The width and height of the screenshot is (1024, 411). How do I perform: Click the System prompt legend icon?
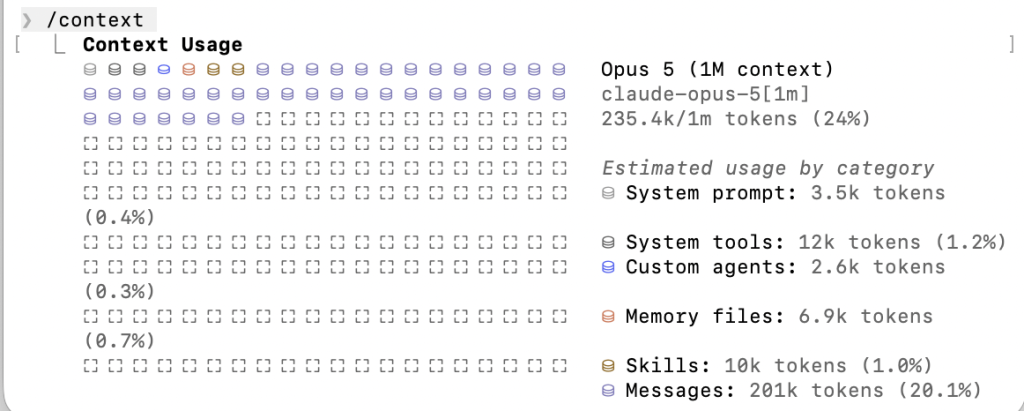click(608, 194)
